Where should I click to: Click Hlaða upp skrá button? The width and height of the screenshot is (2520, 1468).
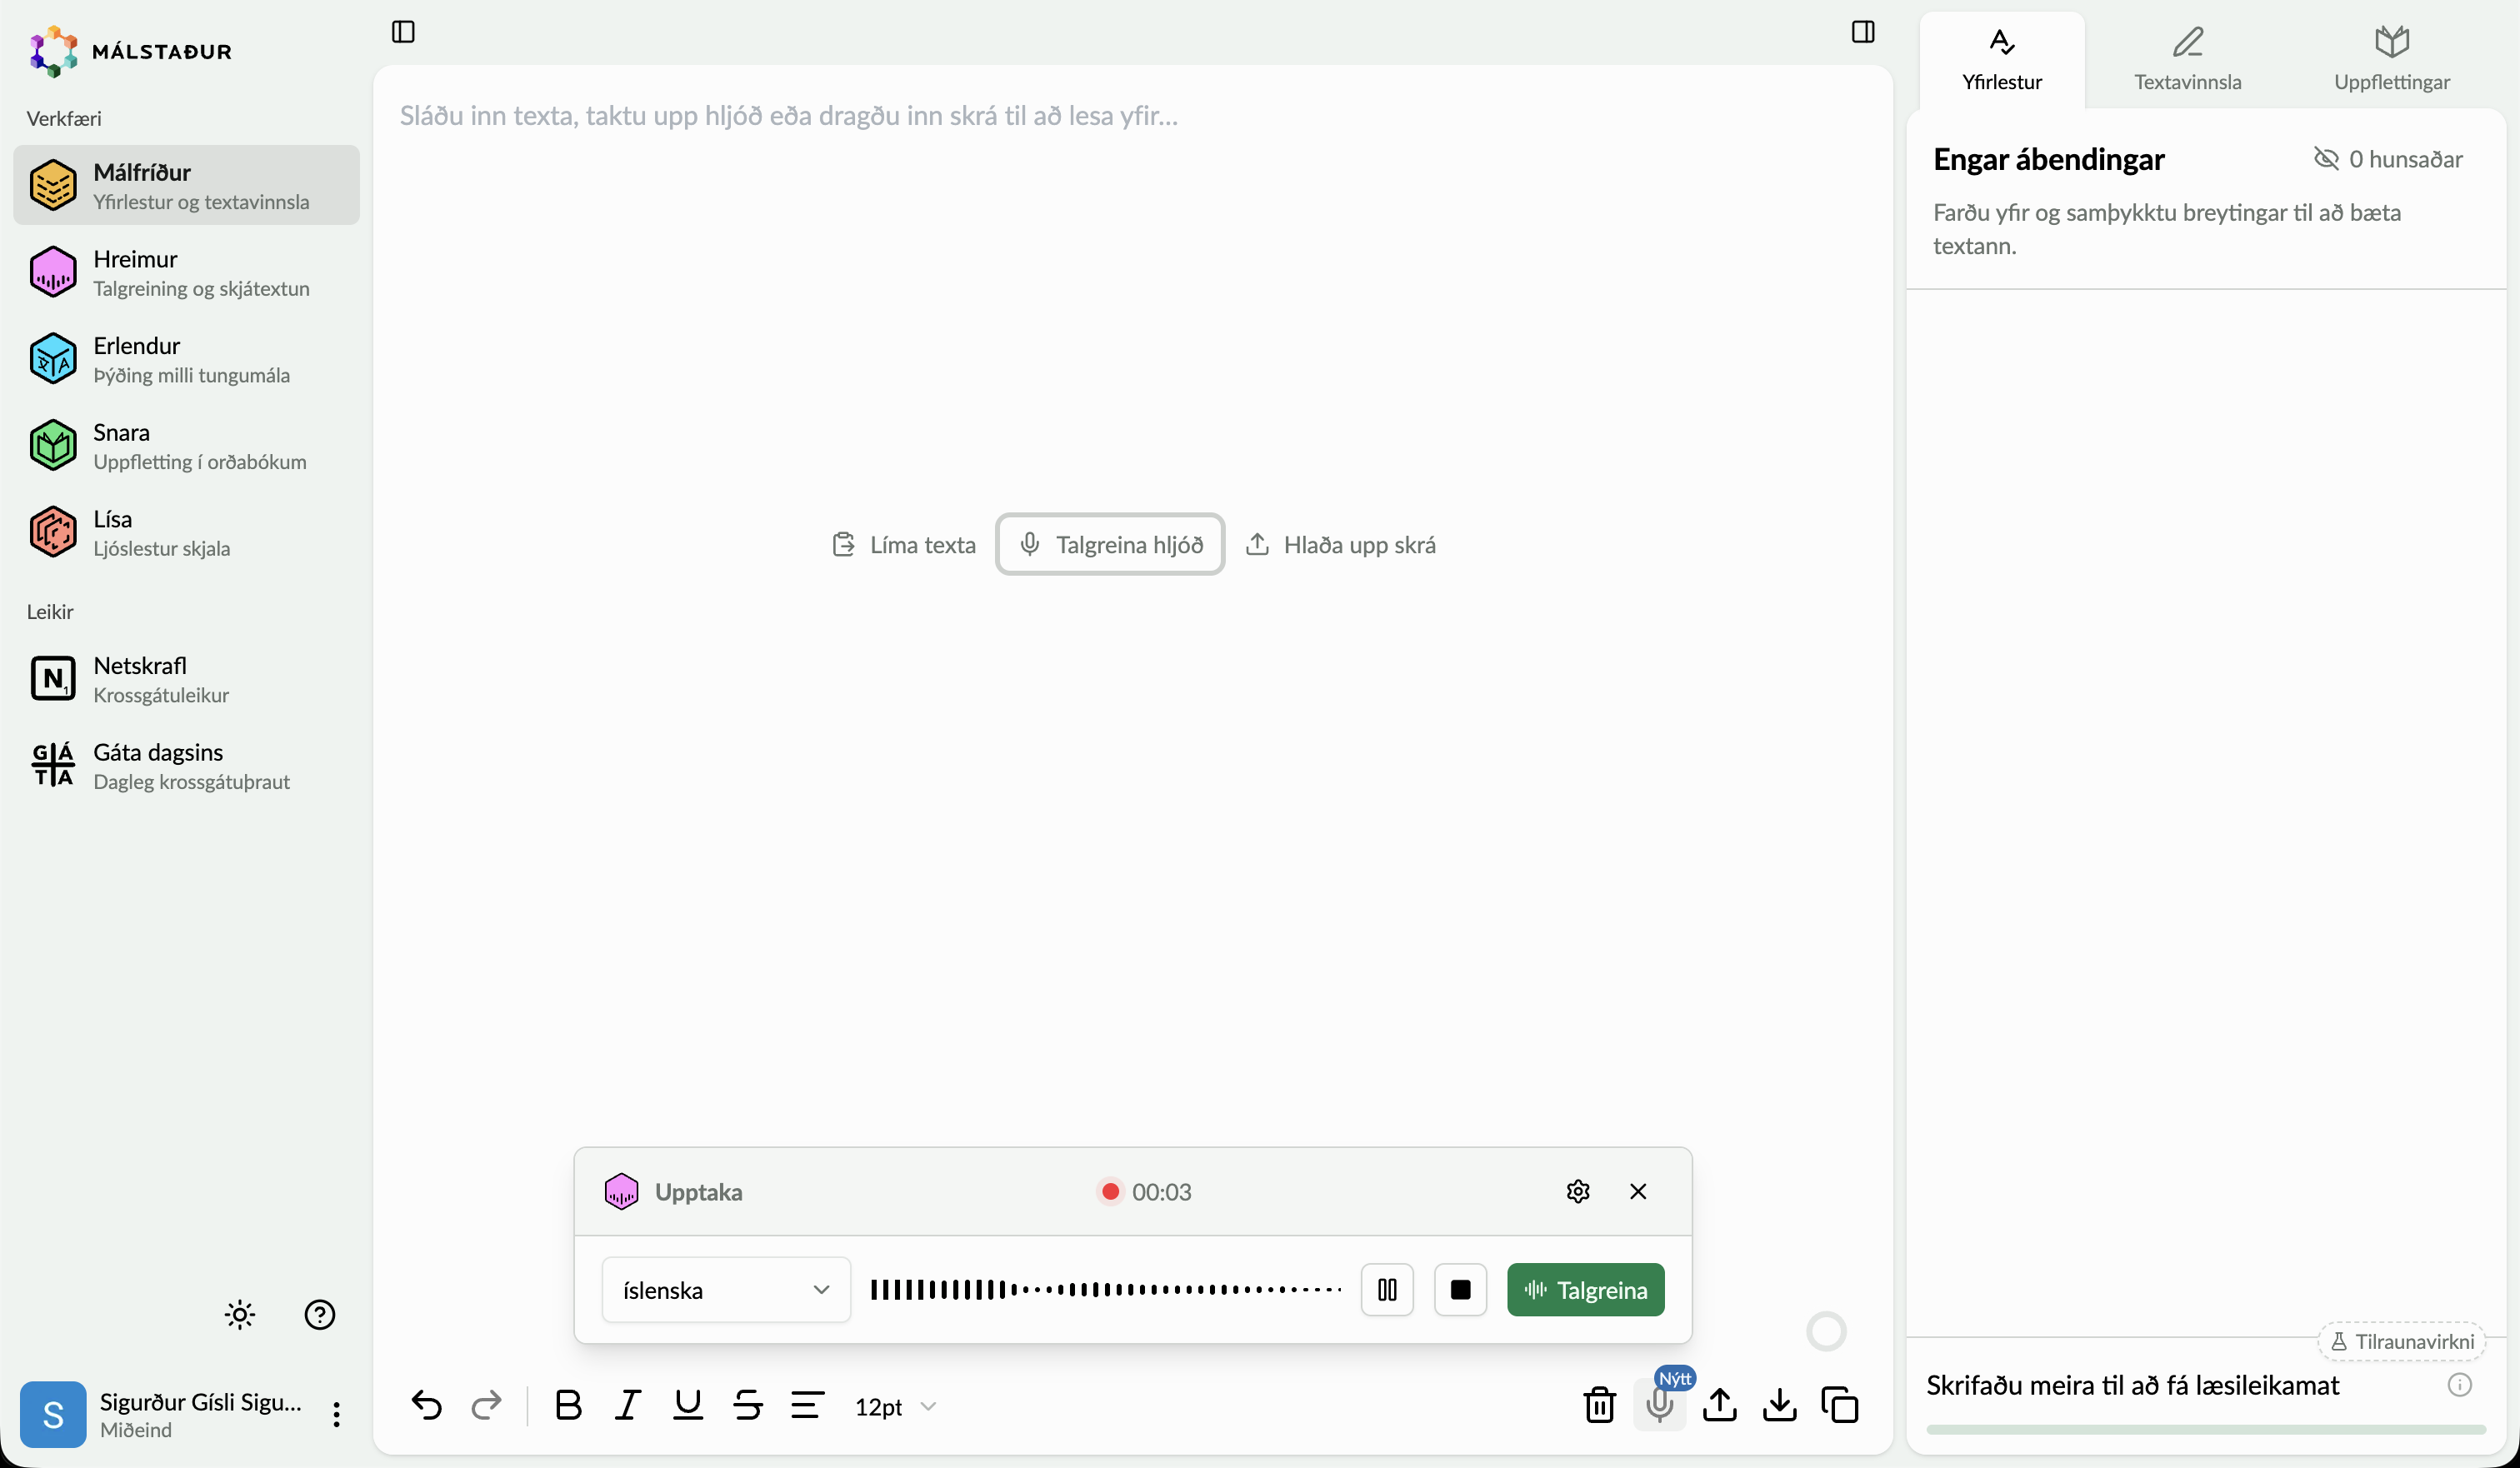click(x=1340, y=544)
